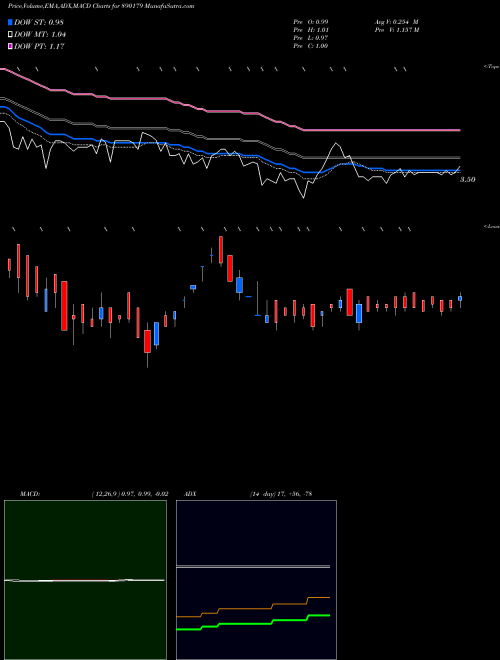Click the orange line in the ADX panel

(253, 607)
